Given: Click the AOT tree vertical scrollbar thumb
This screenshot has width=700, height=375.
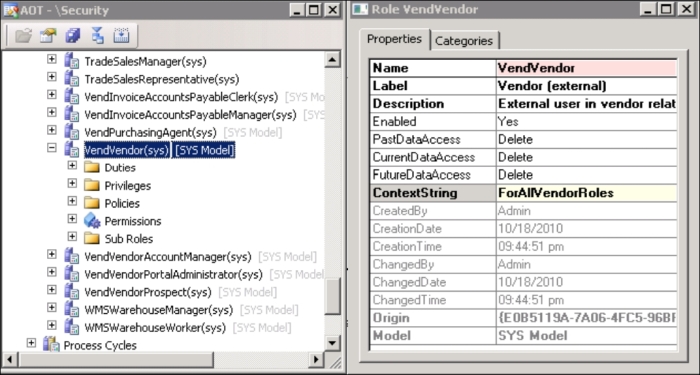Looking at the screenshot, I should coord(333,296).
